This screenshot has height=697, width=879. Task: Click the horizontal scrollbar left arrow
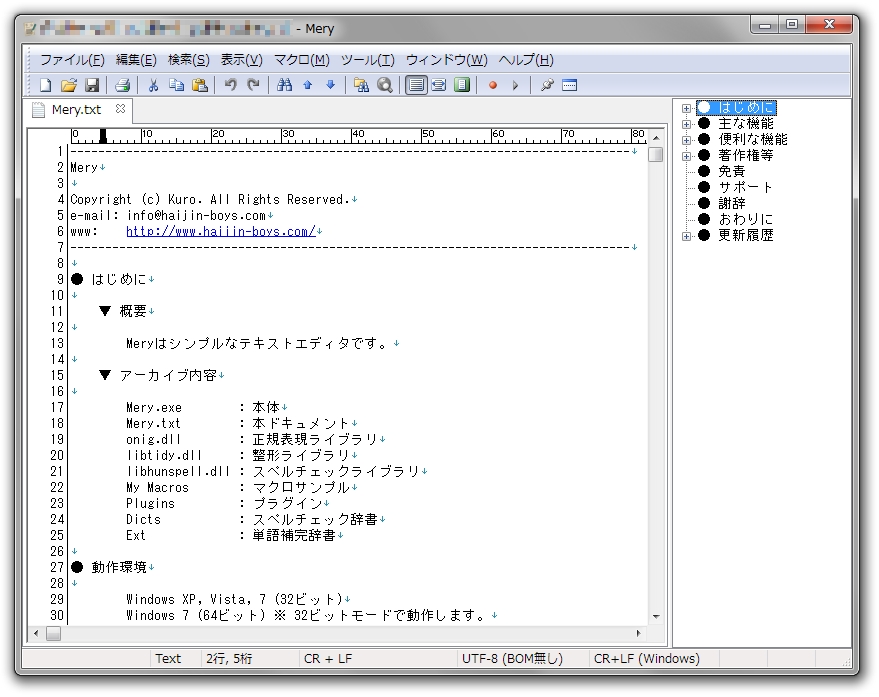36,634
